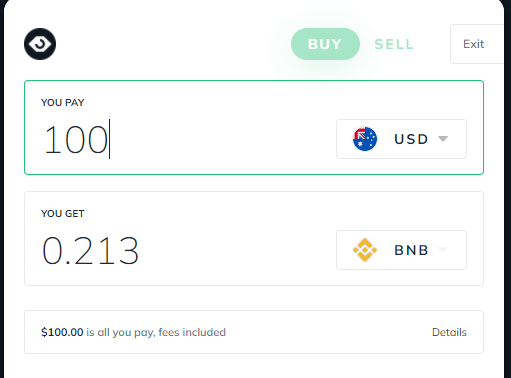Screen dimensions: 511x378
Task: Click the 0.213 amount in You Get
Action: pos(90,250)
